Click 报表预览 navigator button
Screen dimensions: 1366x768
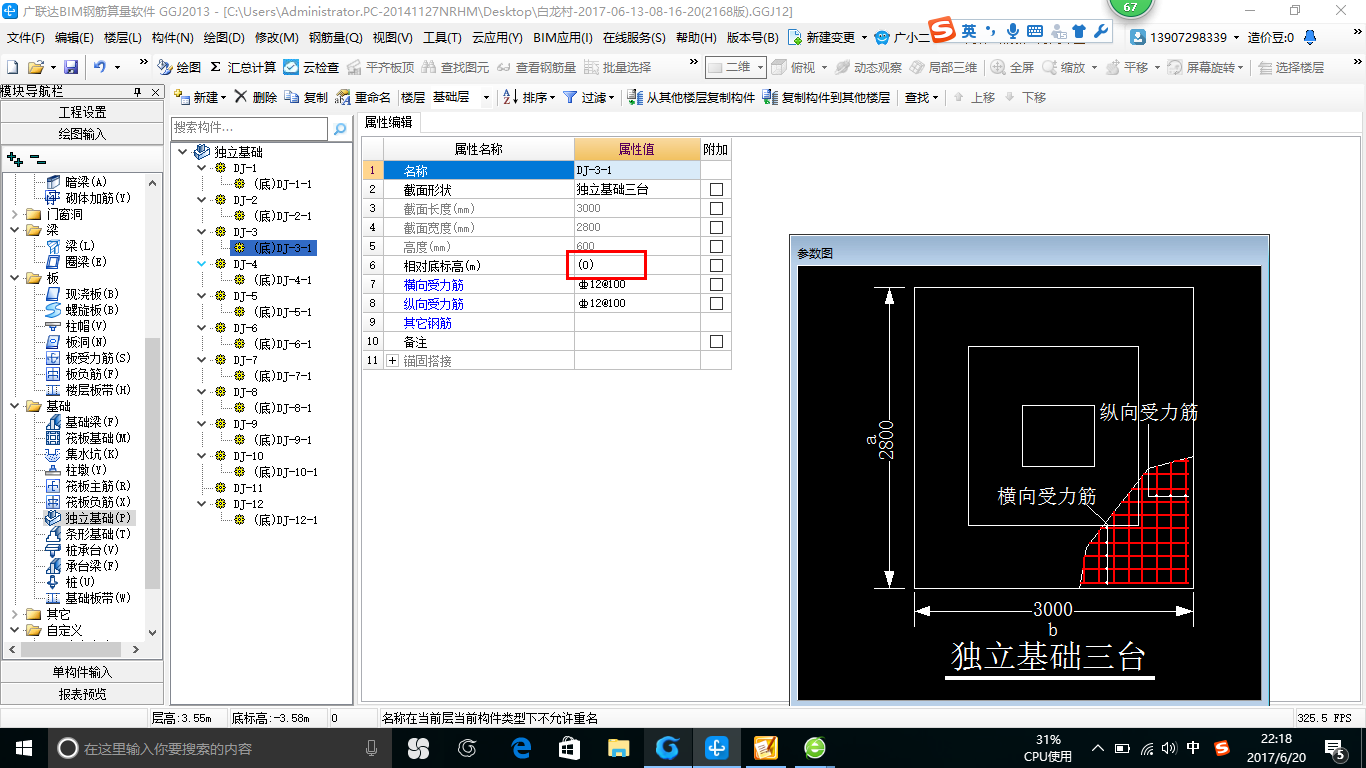(82, 694)
